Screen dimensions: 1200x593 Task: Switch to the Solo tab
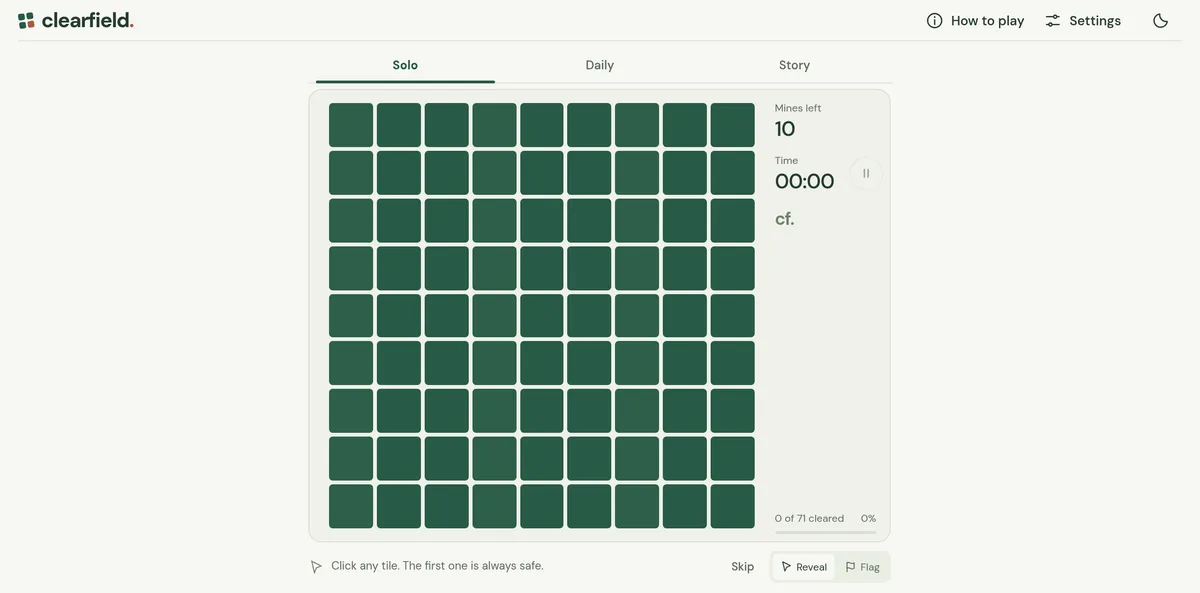click(x=405, y=65)
